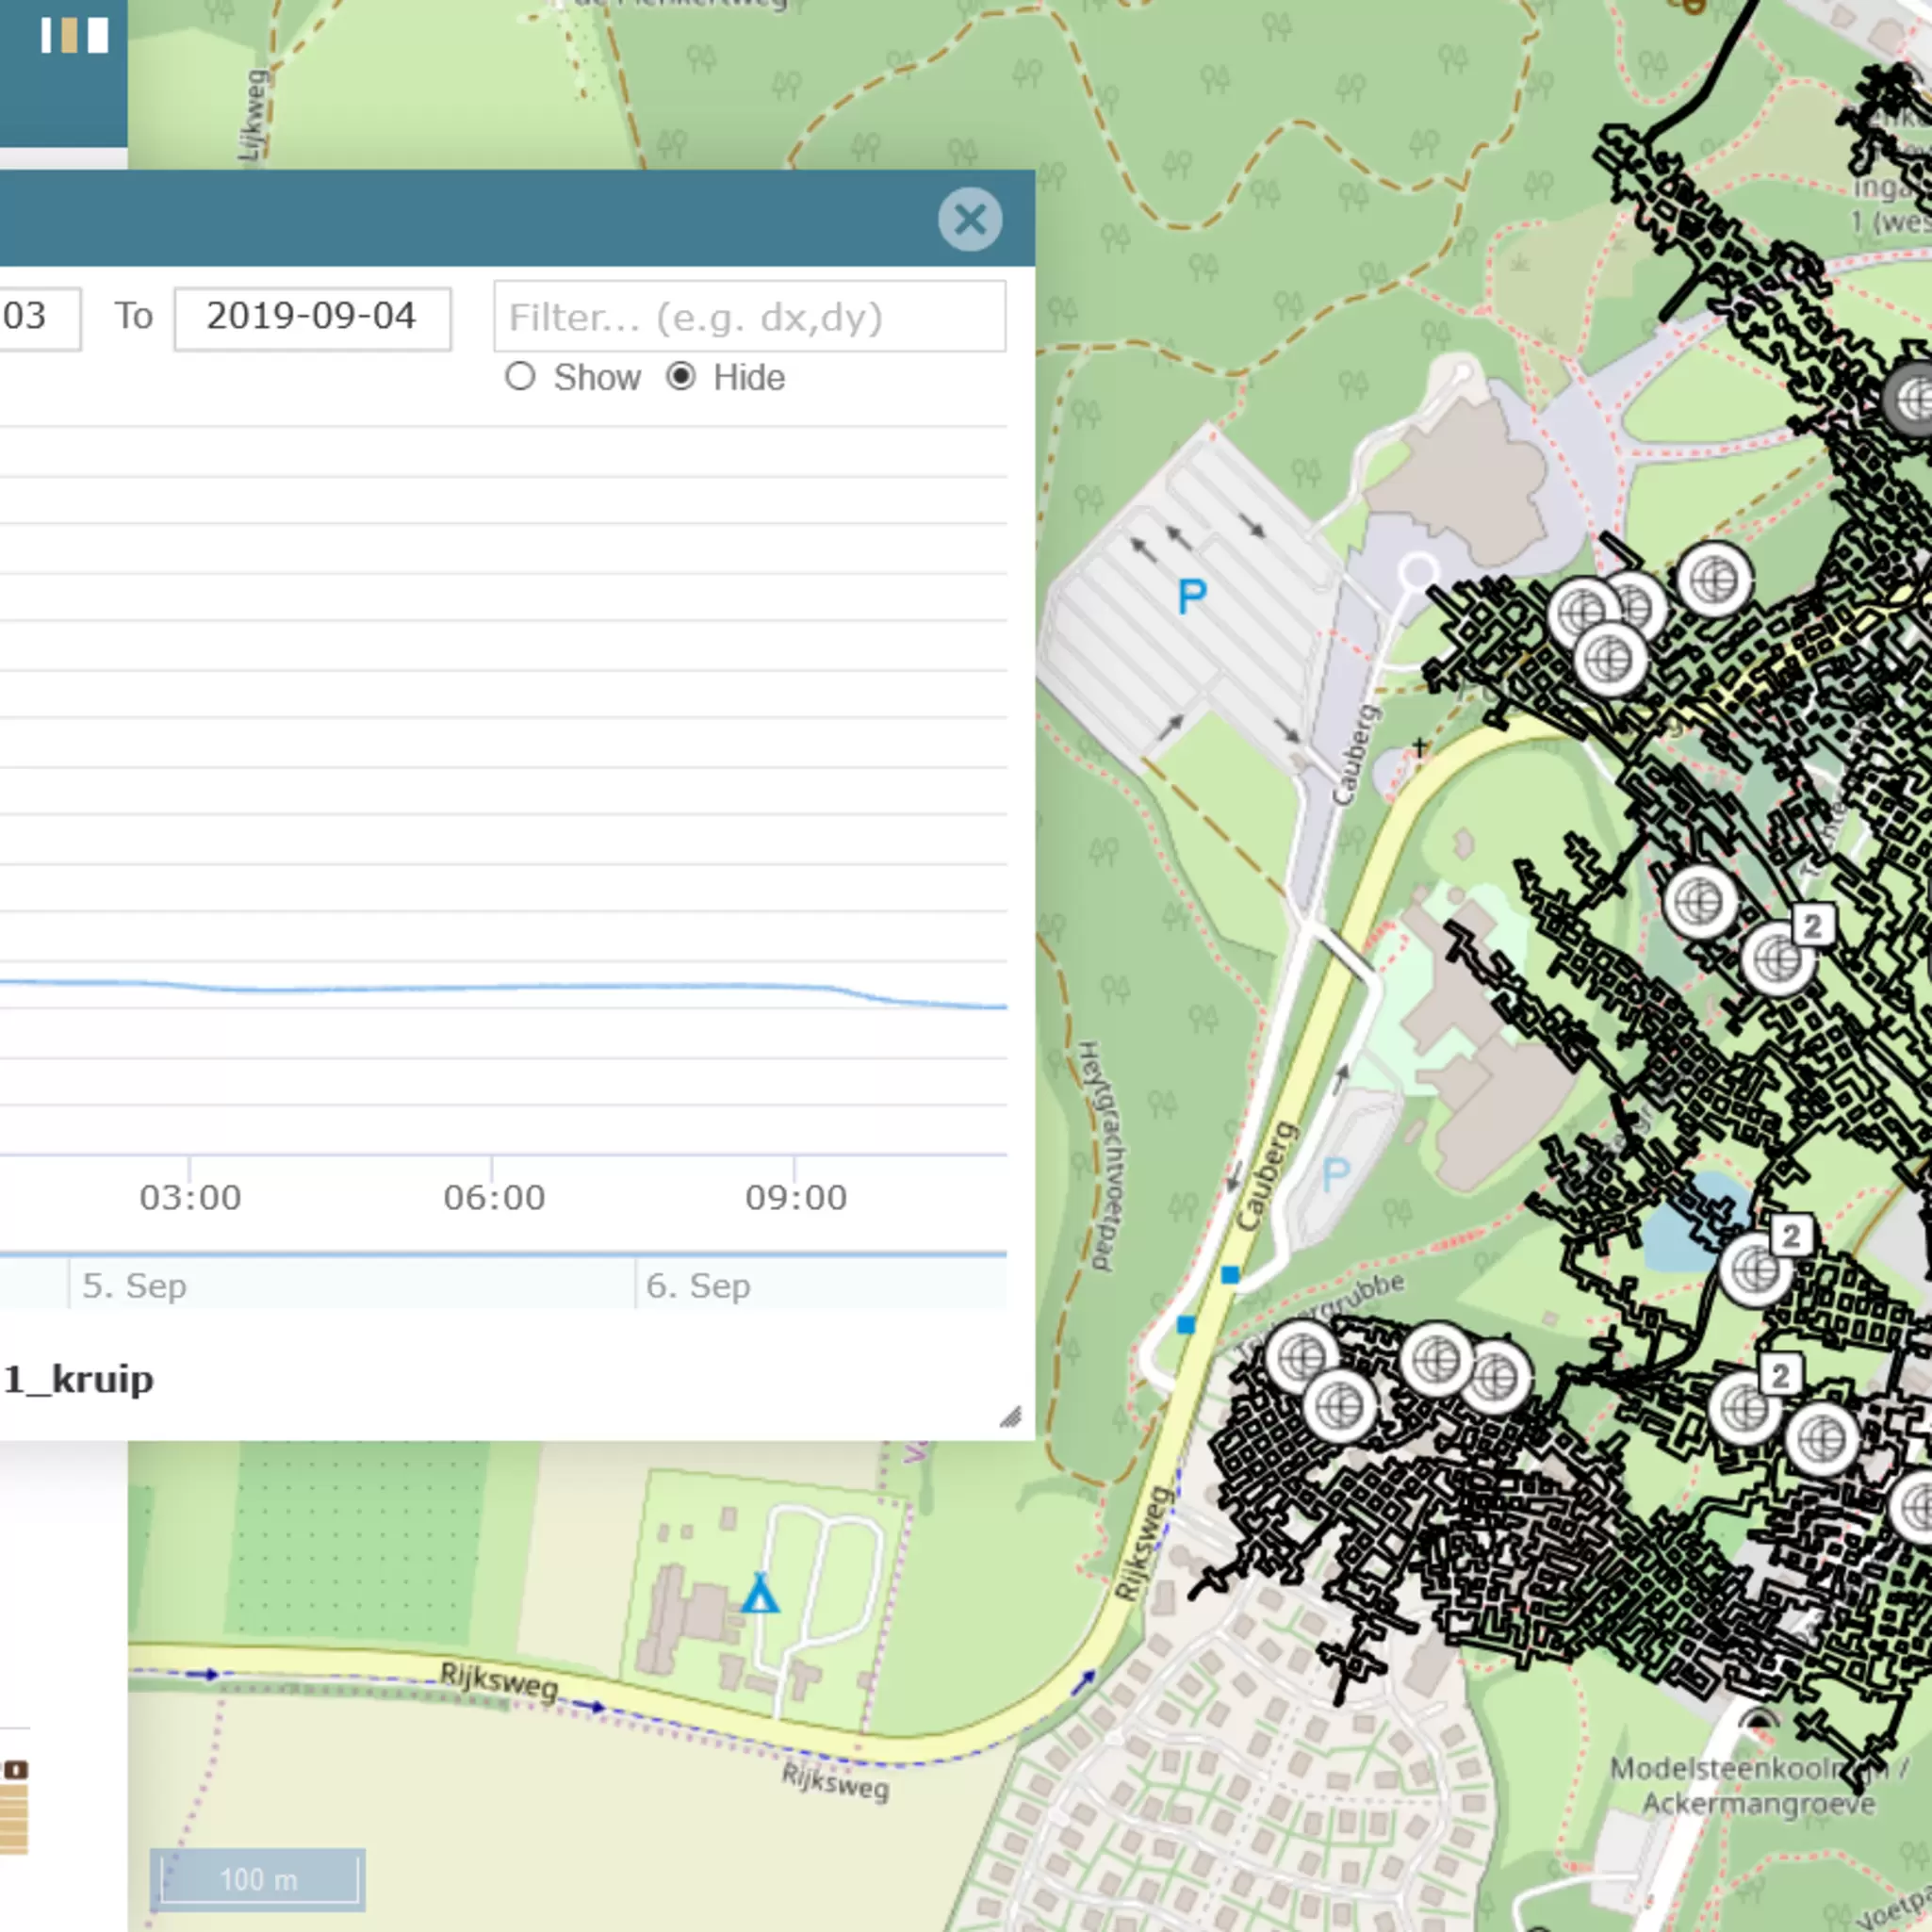Click the sensor marker nearest Cauberg road
The height and width of the screenshot is (1932, 1932).
pos(1302,1357)
